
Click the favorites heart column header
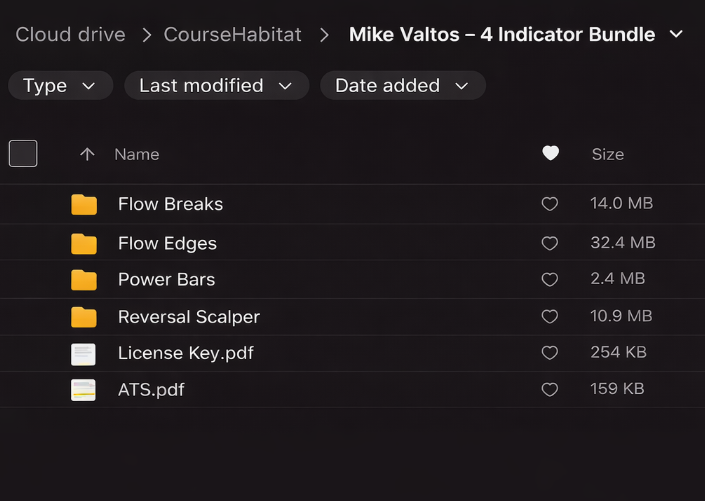(550, 153)
